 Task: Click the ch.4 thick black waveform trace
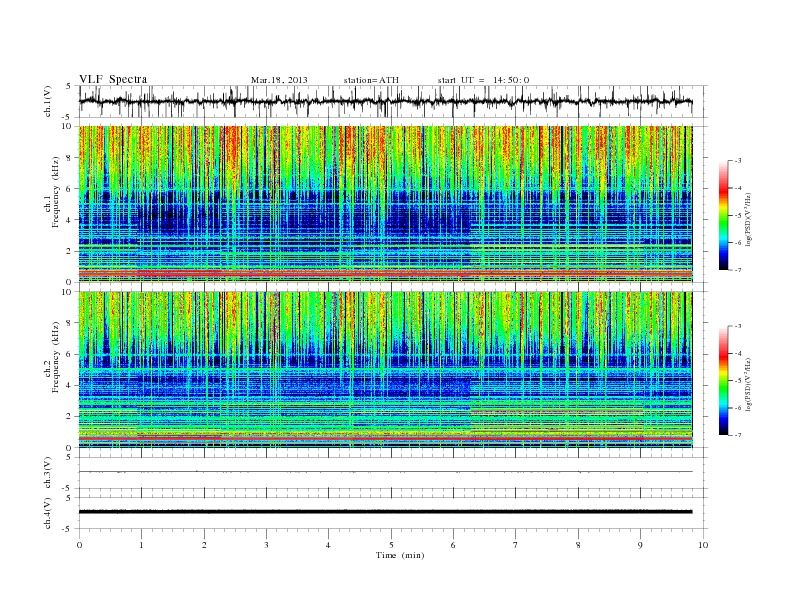pos(386,512)
